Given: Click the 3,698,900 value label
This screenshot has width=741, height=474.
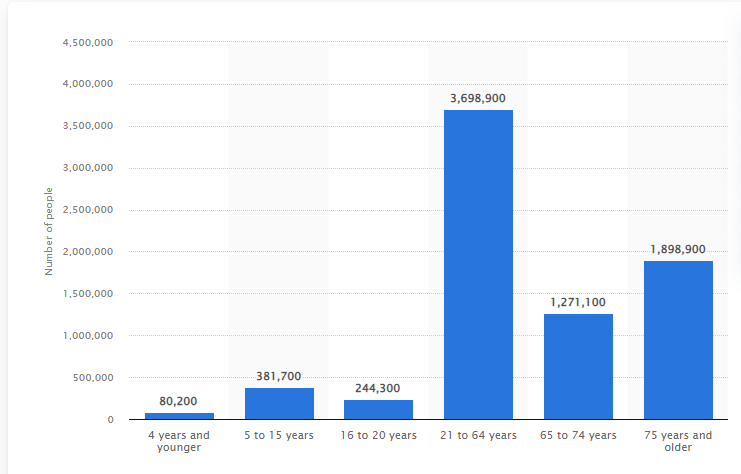Looking at the screenshot, I should click(x=478, y=98).
